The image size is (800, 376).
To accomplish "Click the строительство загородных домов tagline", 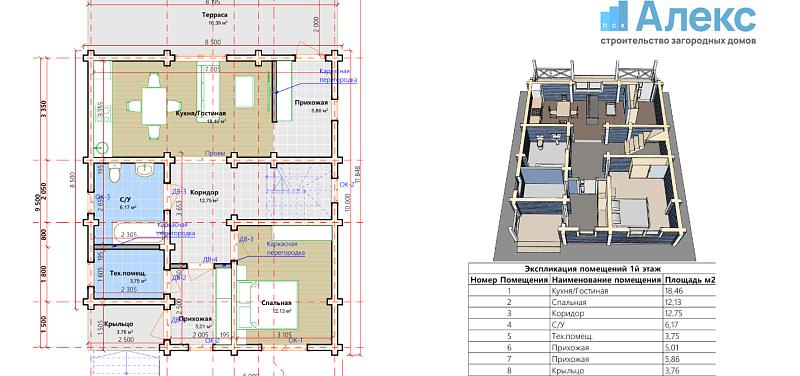I will click(x=678, y=41).
